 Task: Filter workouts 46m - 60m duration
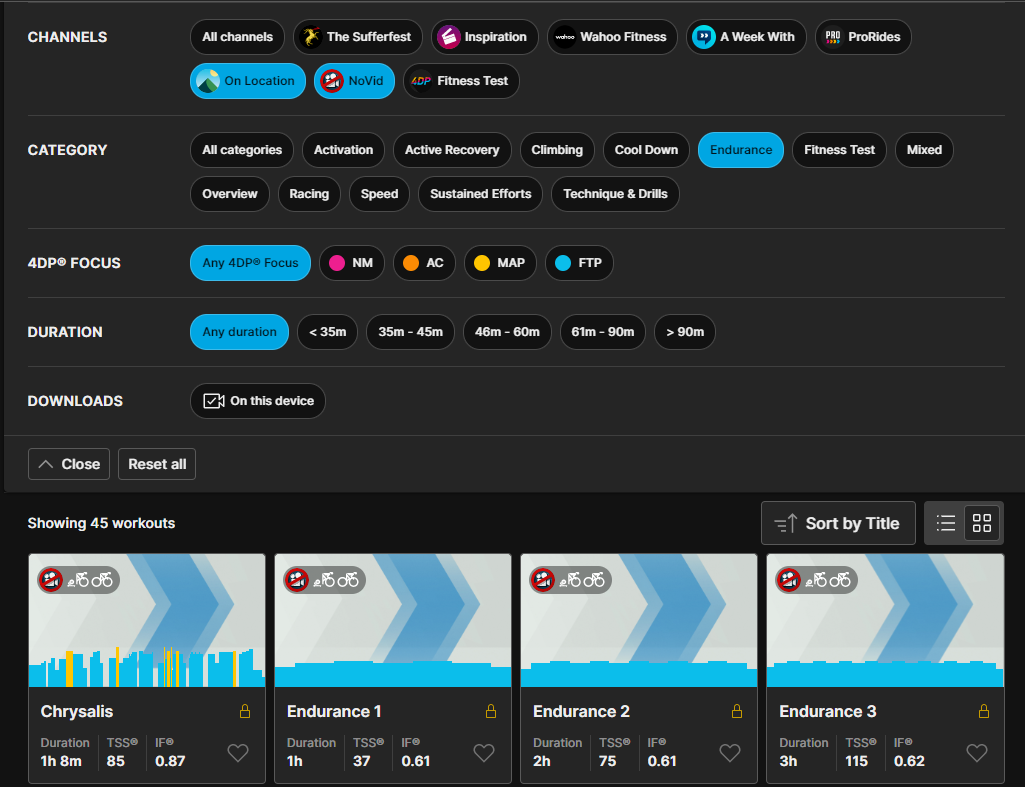click(x=507, y=332)
